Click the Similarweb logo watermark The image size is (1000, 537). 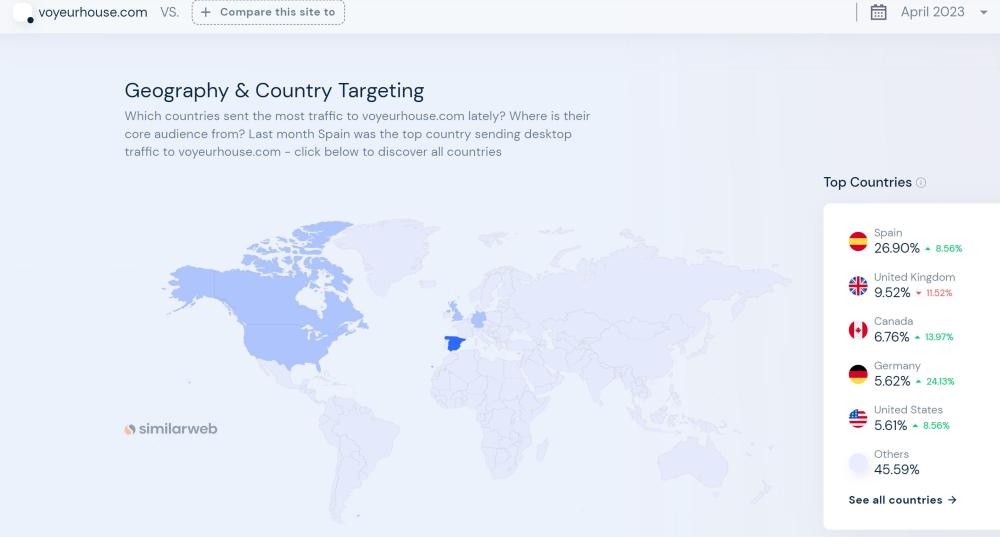pos(170,429)
